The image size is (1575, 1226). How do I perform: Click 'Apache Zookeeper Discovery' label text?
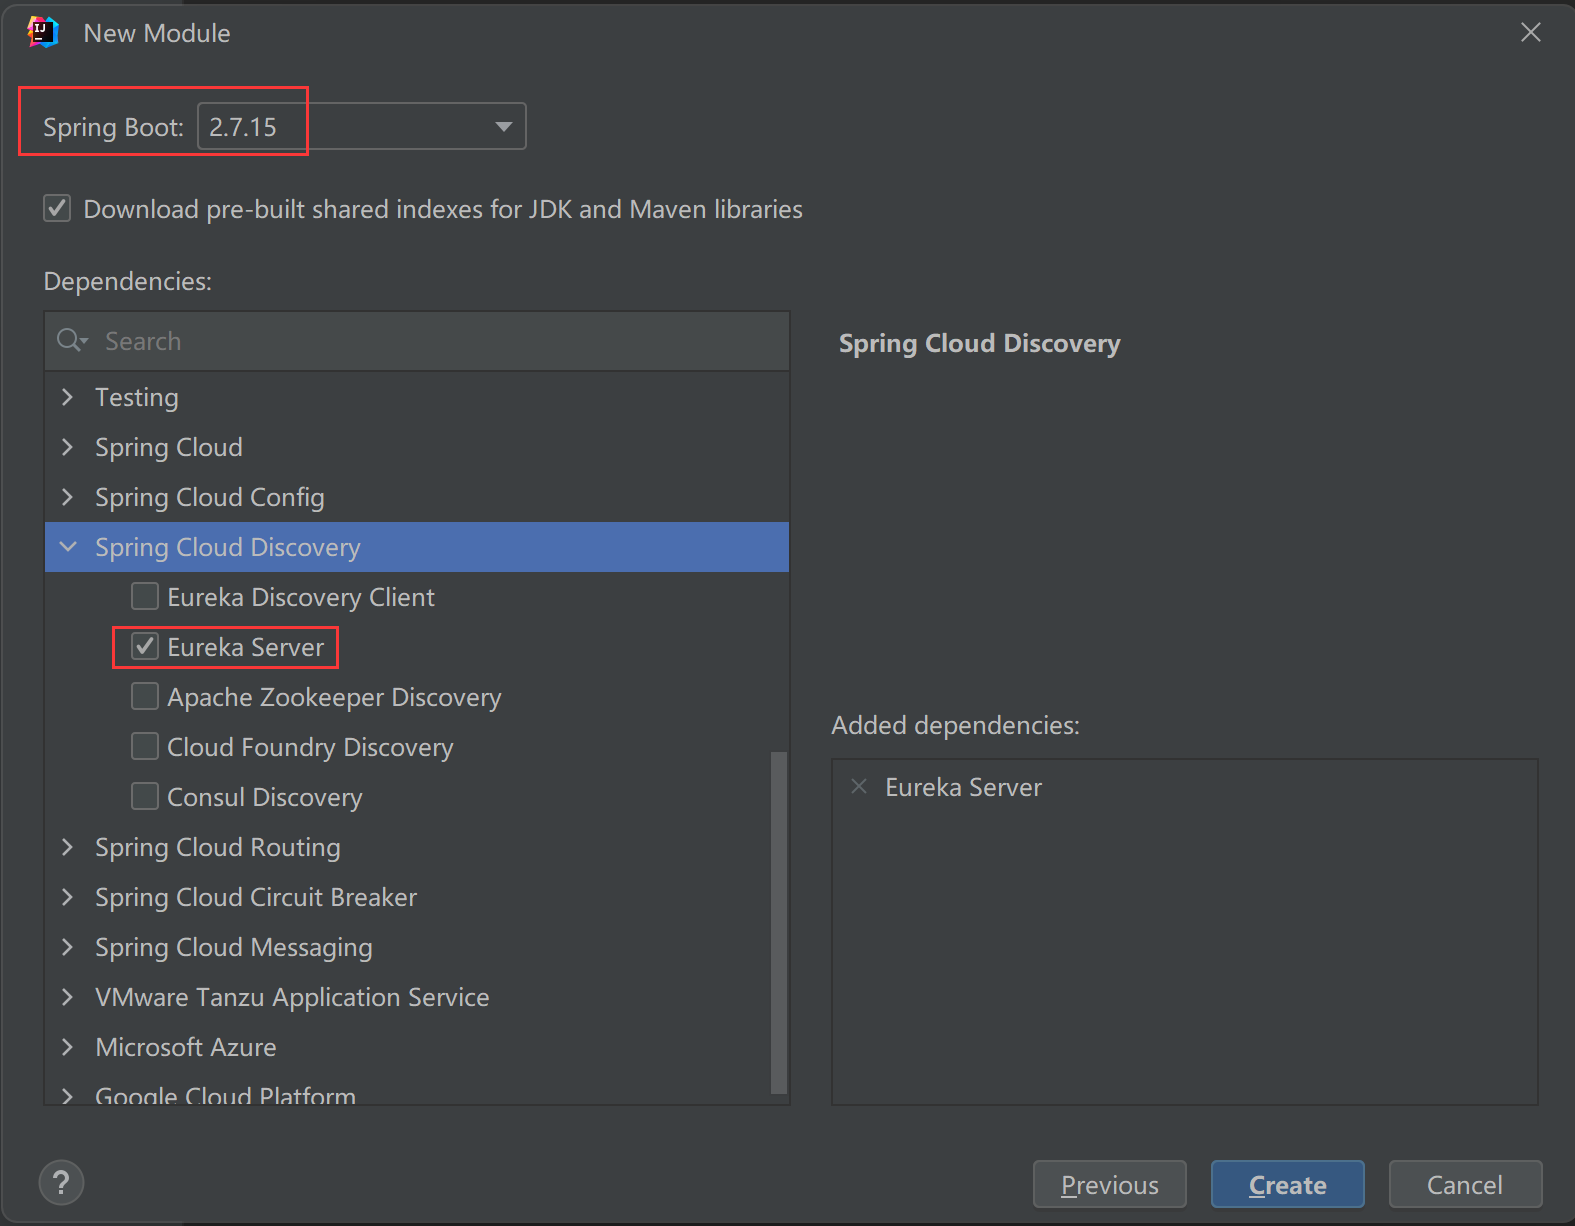pyautogui.click(x=334, y=697)
